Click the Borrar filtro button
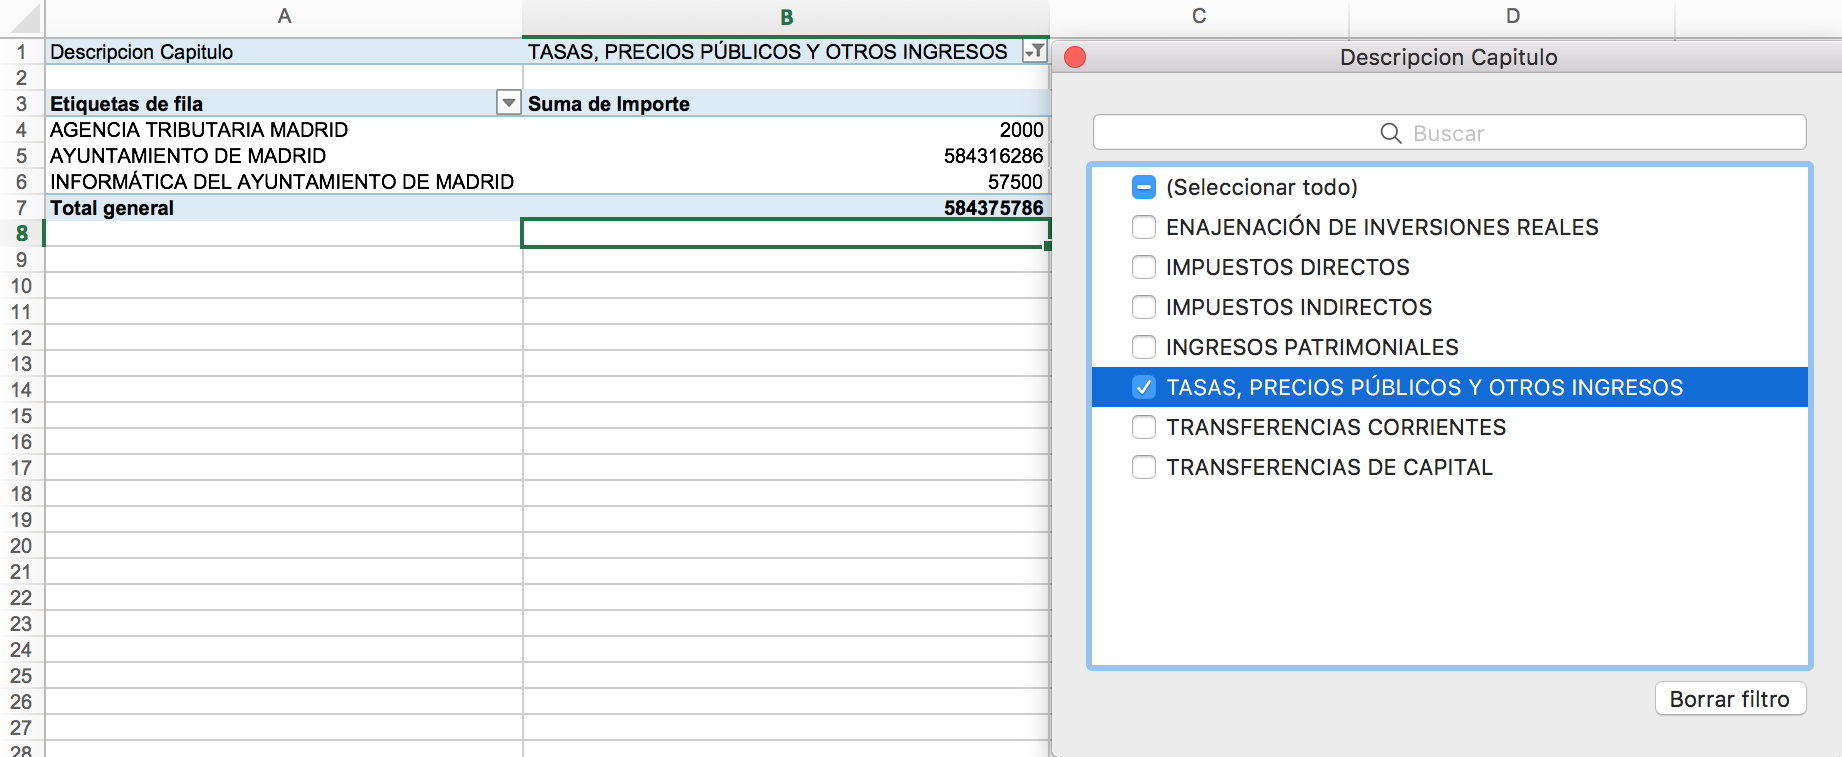Image resolution: width=1842 pixels, height=757 pixels. pyautogui.click(x=1730, y=699)
